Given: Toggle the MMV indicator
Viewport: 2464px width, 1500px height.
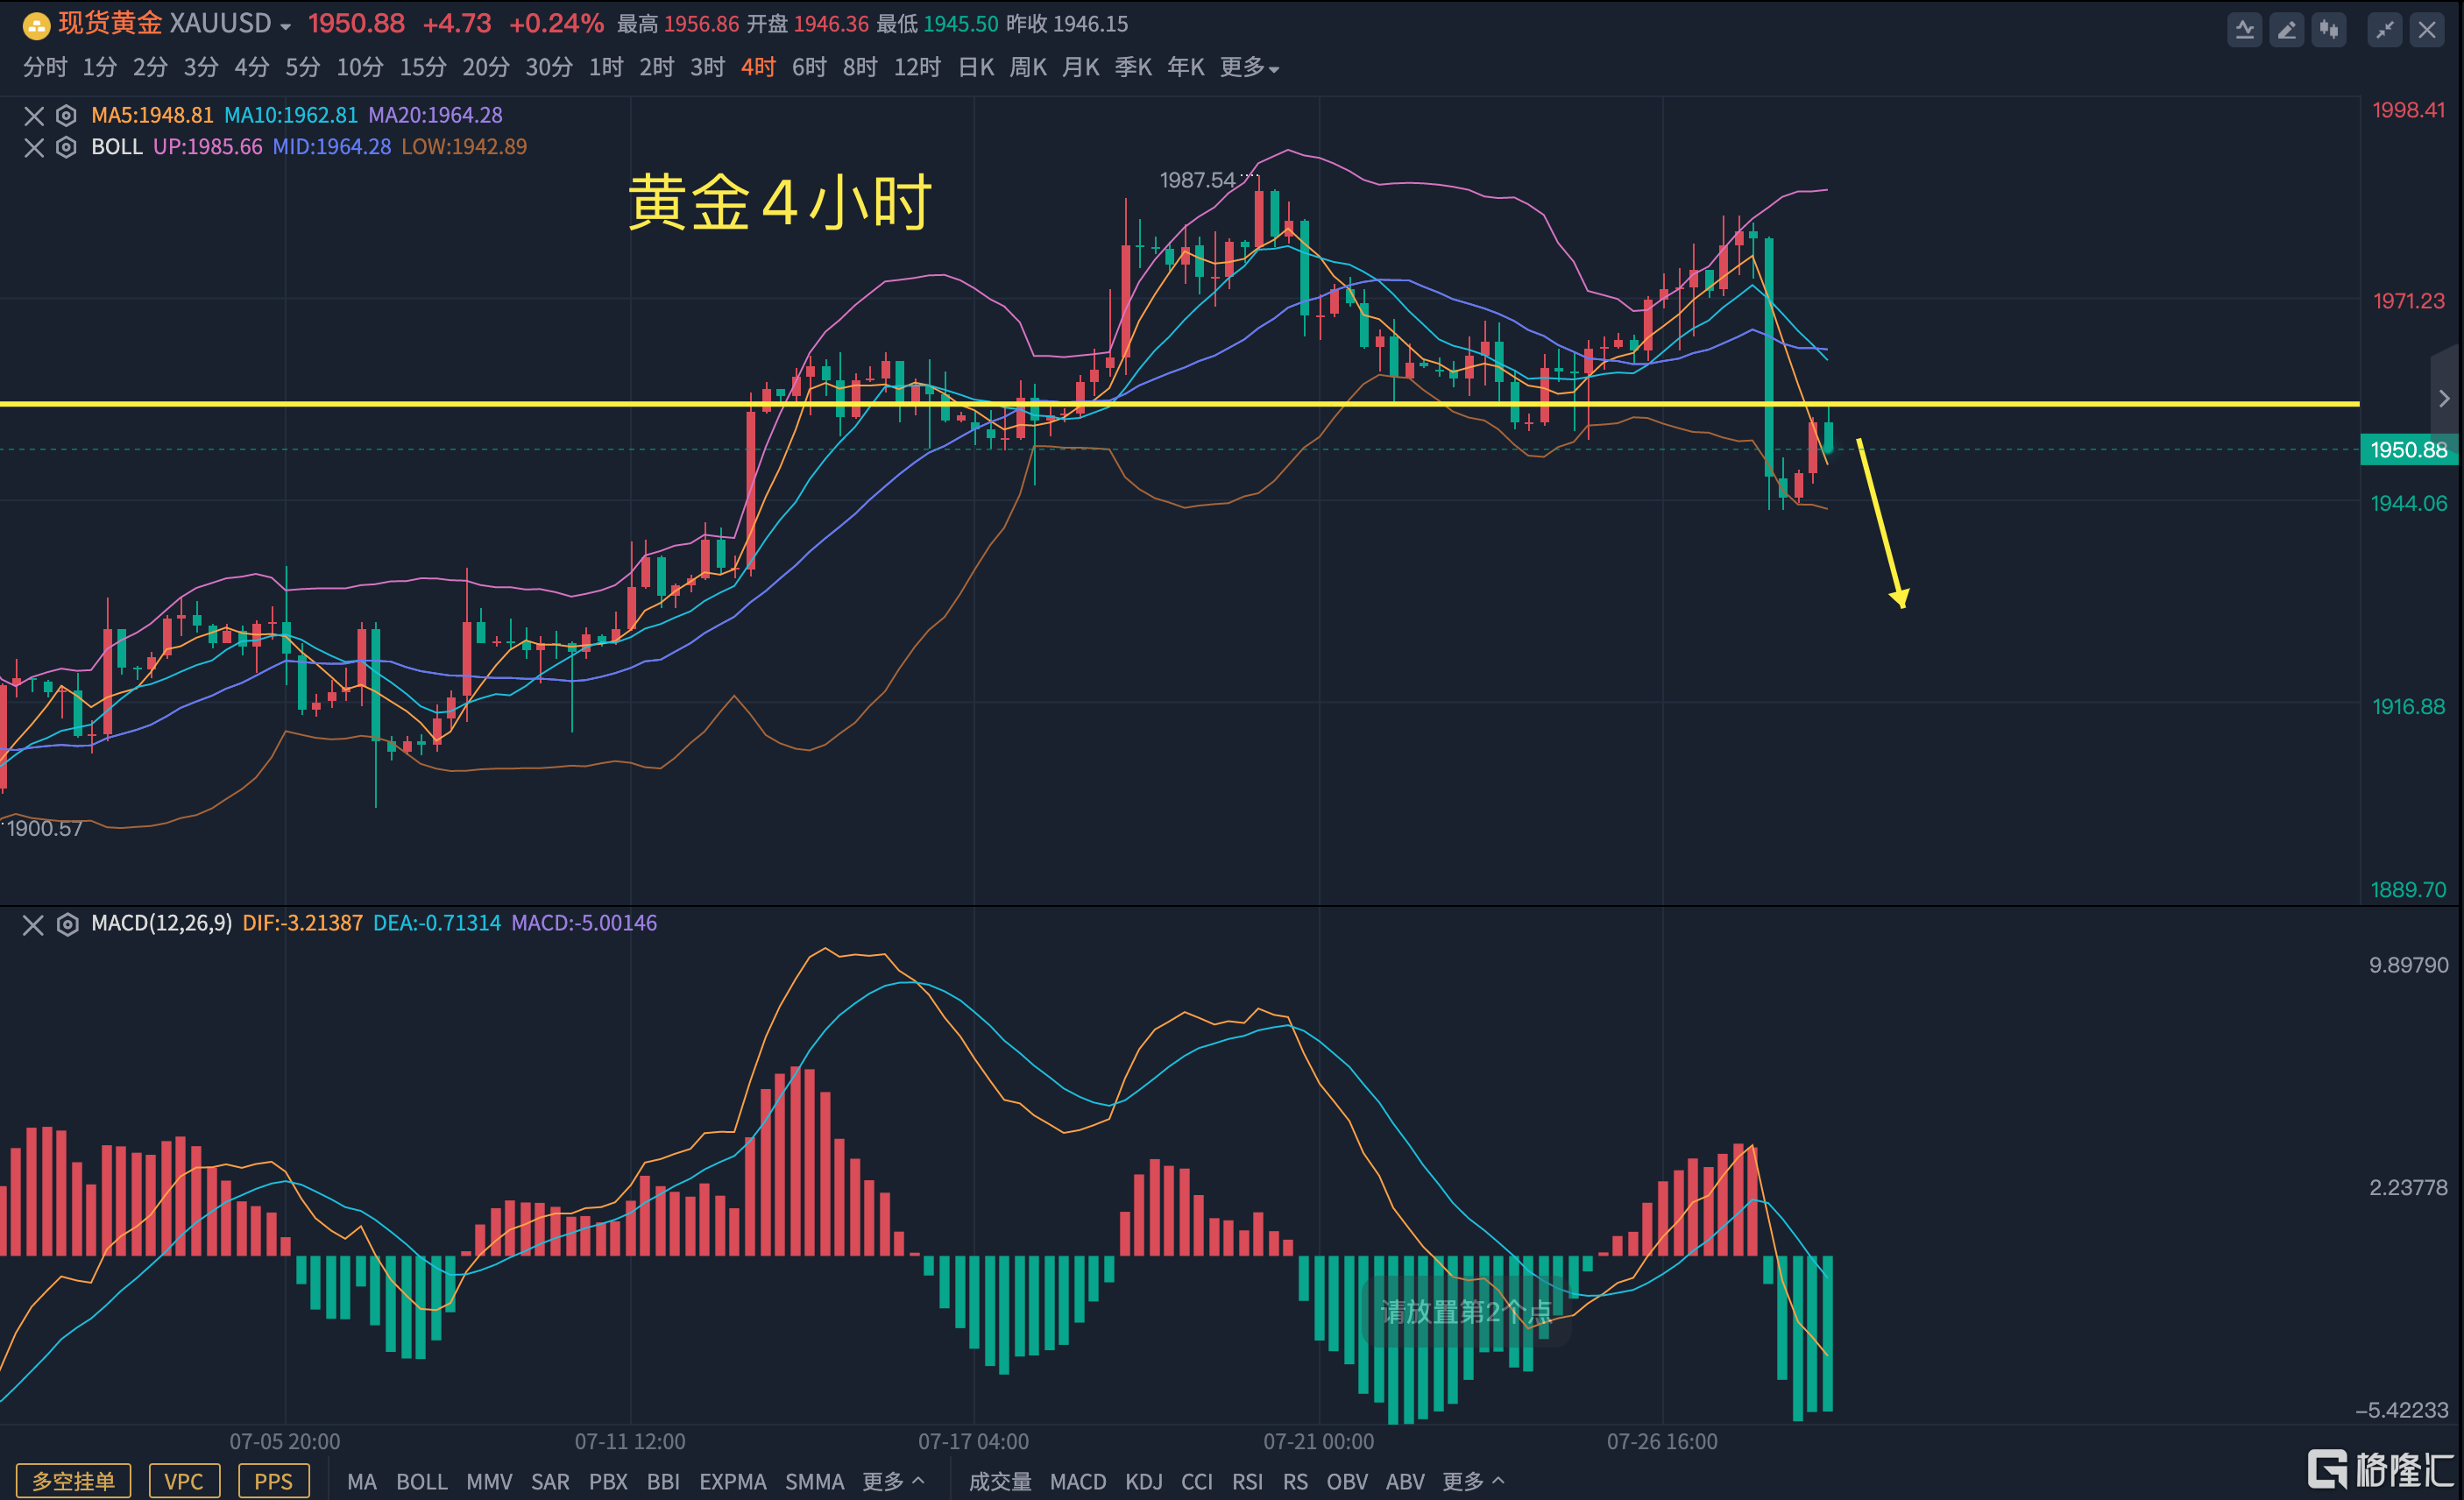Looking at the screenshot, I should point(489,1482).
